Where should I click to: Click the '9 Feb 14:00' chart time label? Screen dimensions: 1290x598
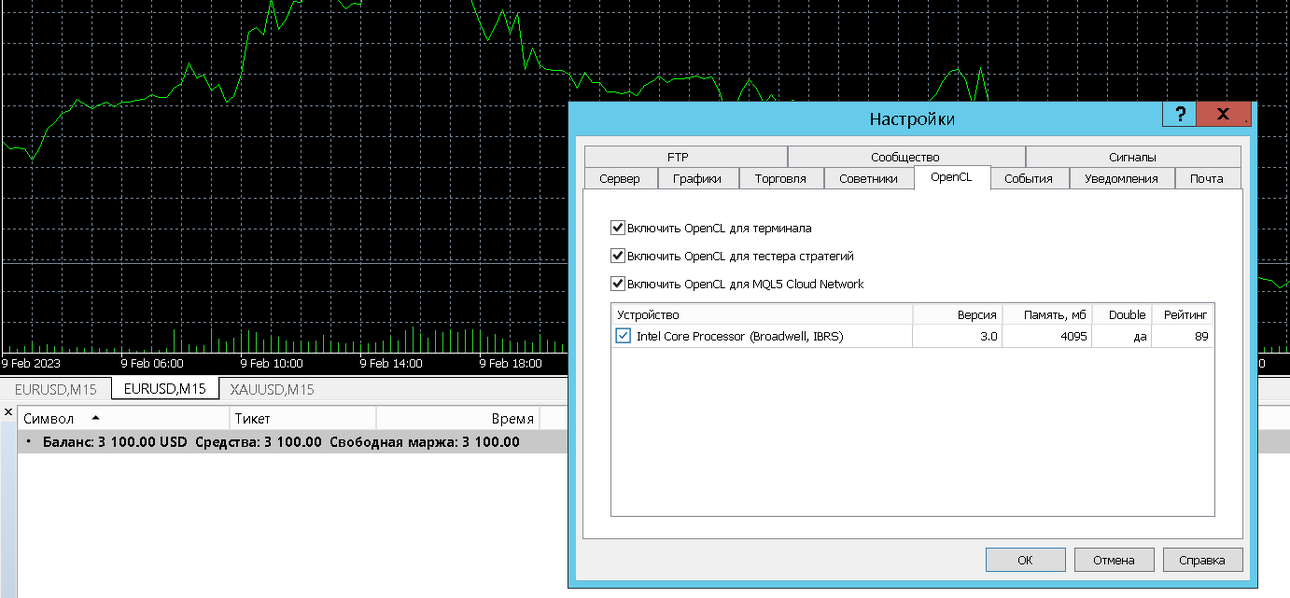391,364
